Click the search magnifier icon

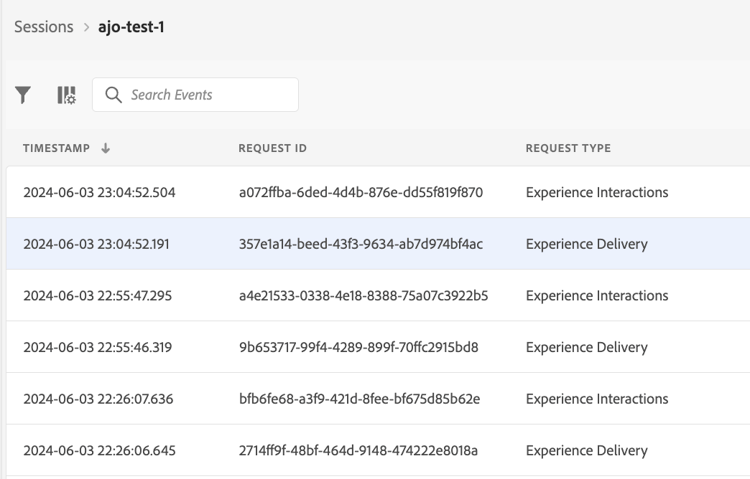tap(113, 95)
